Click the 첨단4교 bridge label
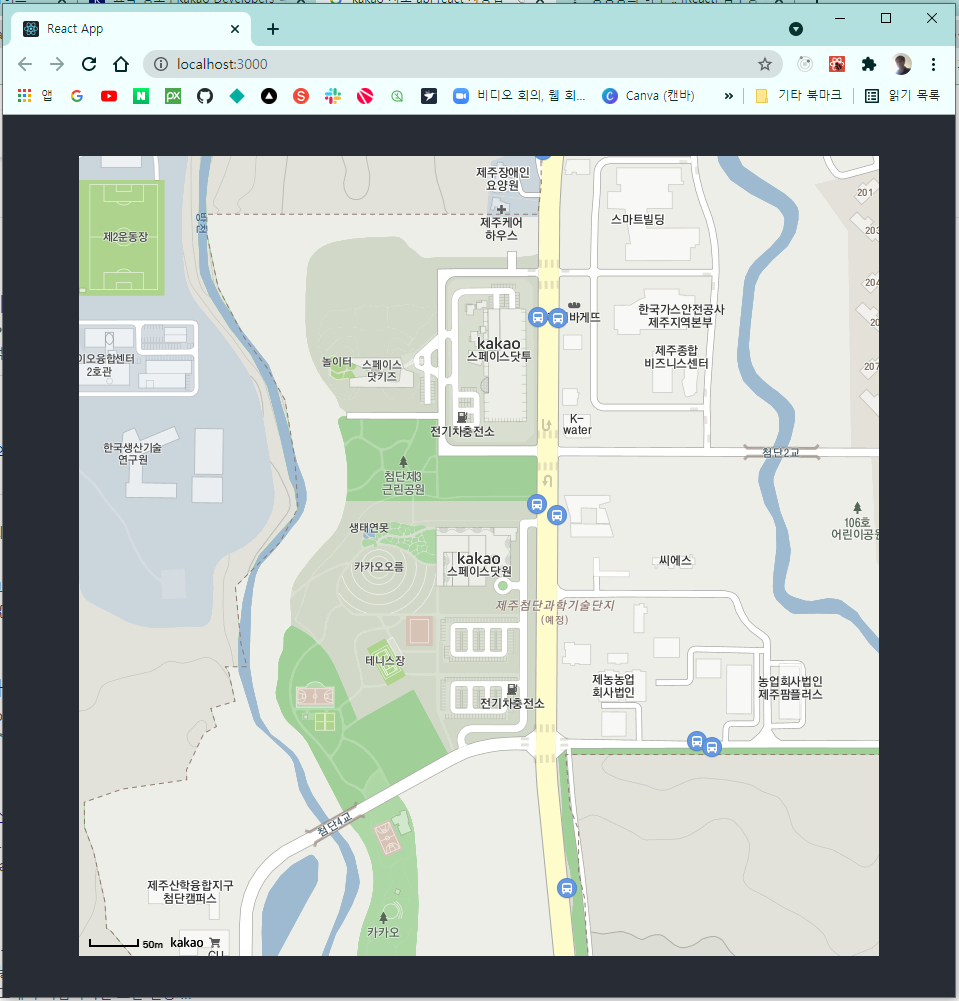The height and width of the screenshot is (1001, 959). 335,824
